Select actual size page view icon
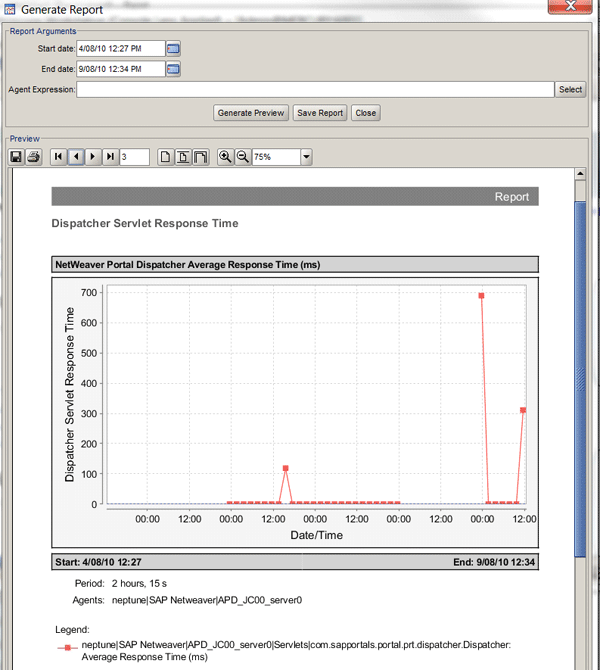This screenshot has width=600, height=670. coord(166,157)
